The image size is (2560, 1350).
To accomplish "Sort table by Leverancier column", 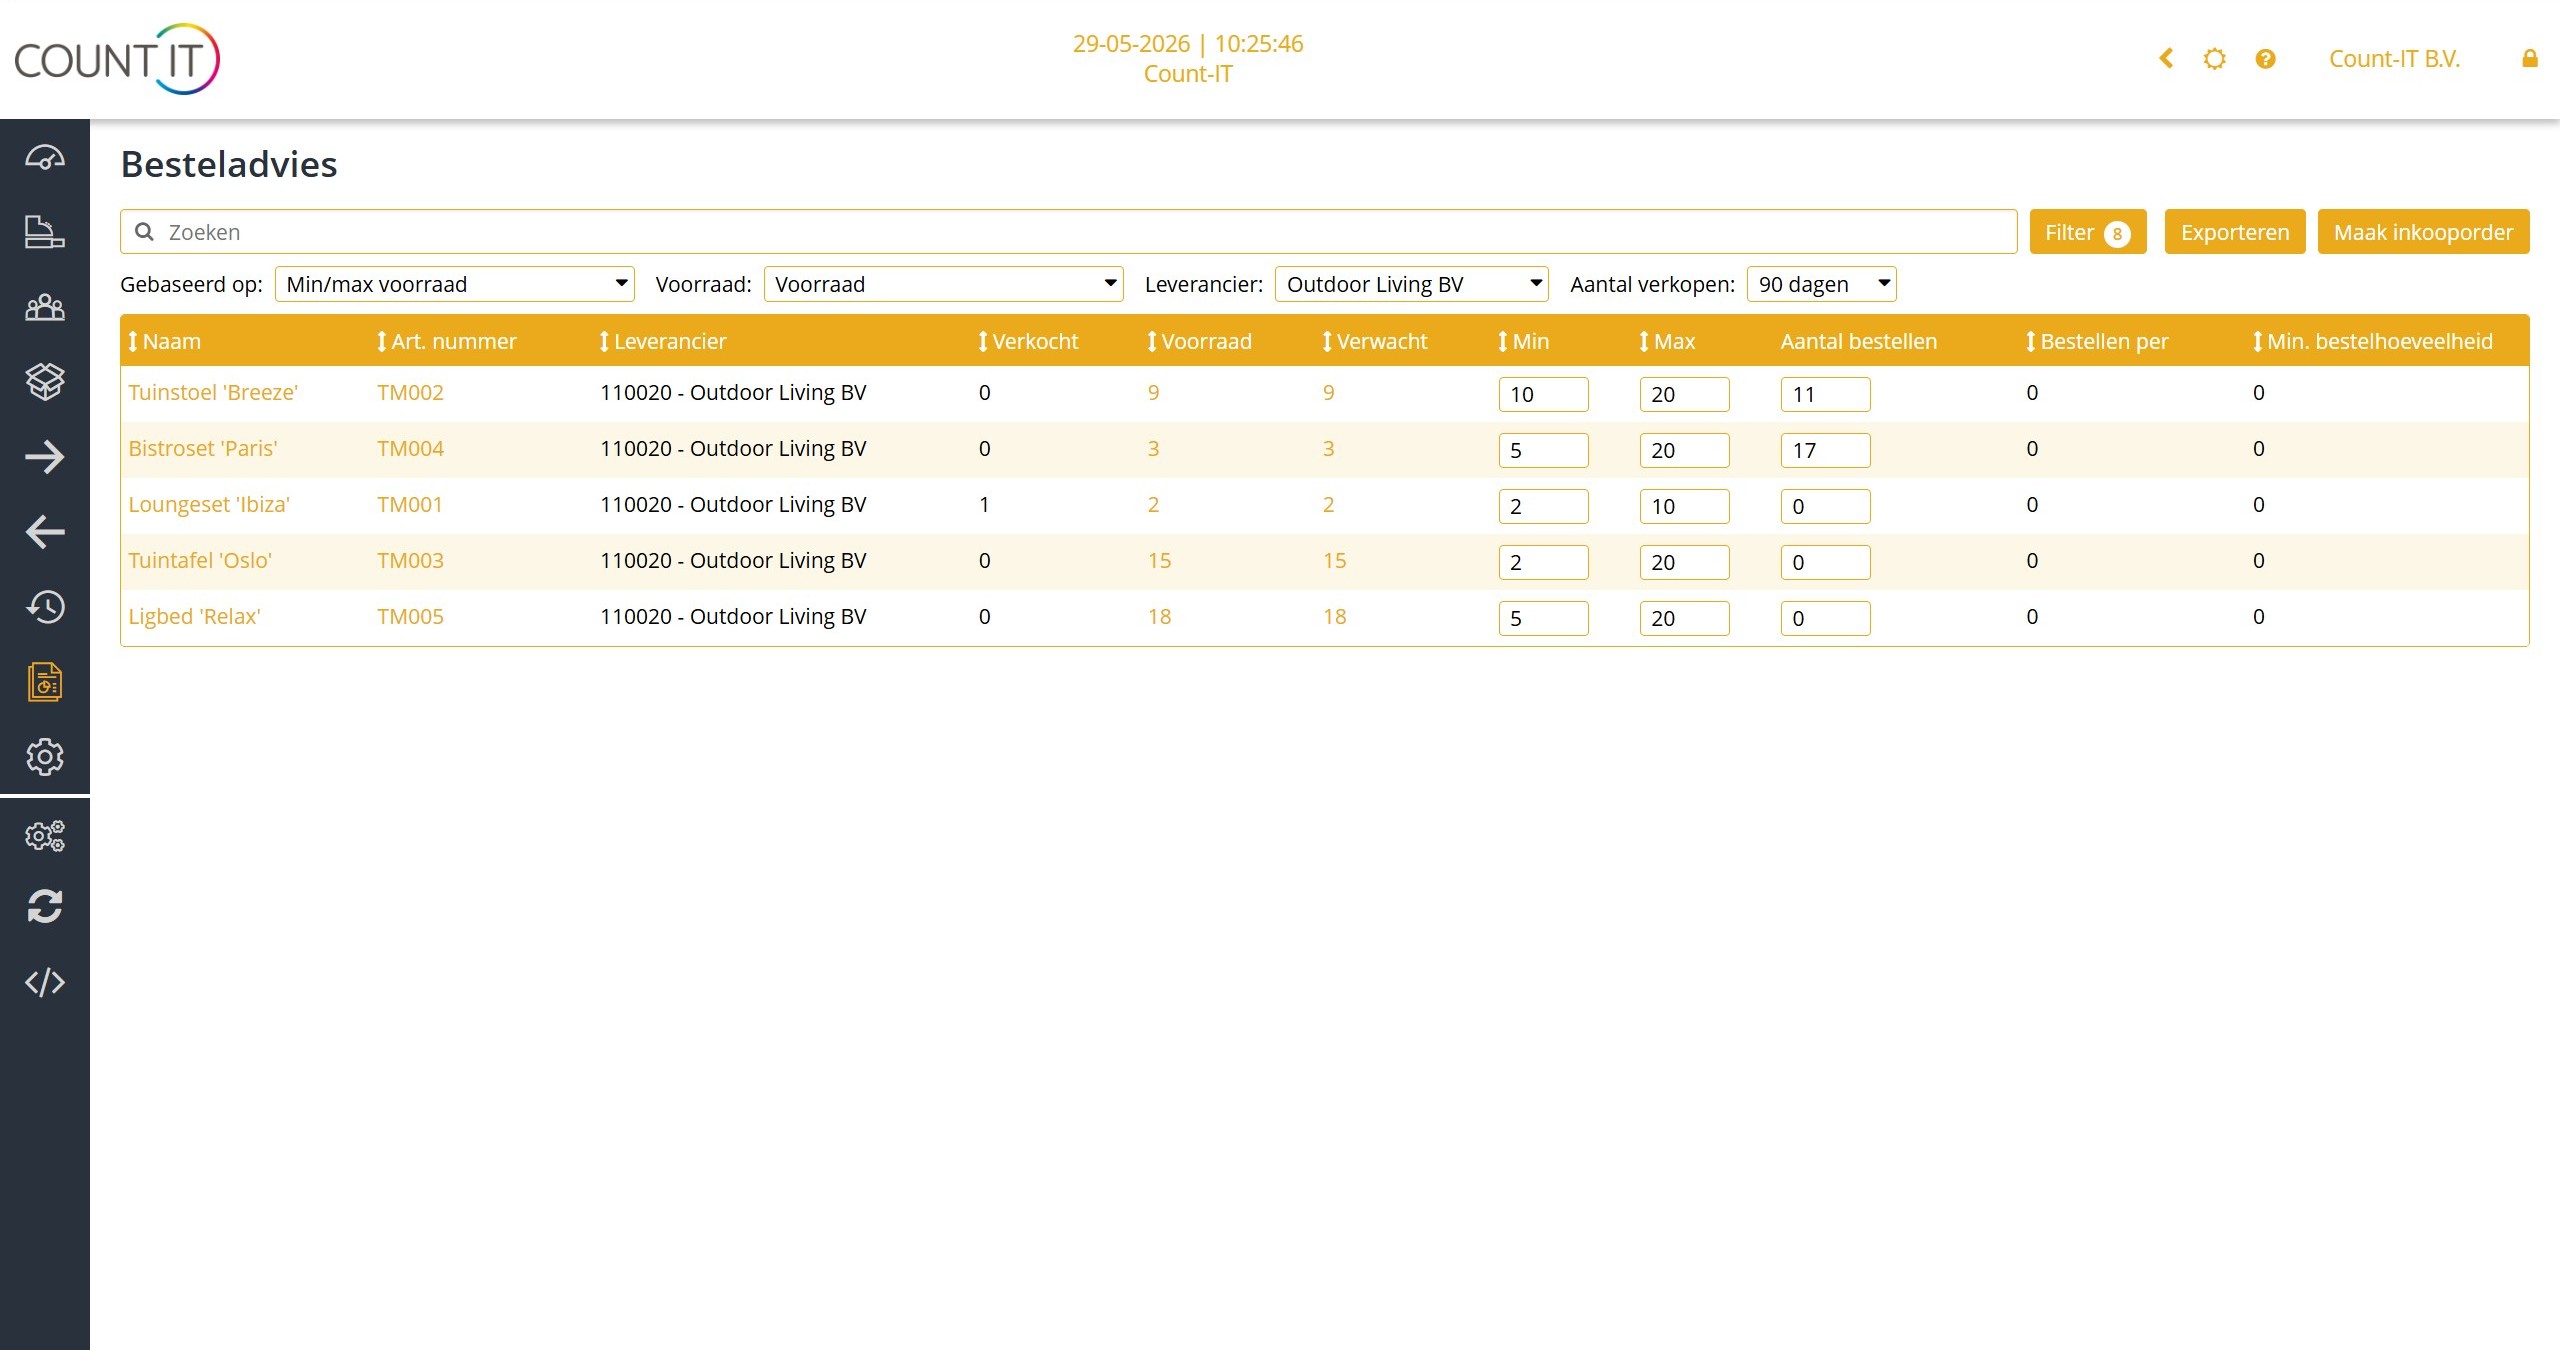I will (662, 341).
